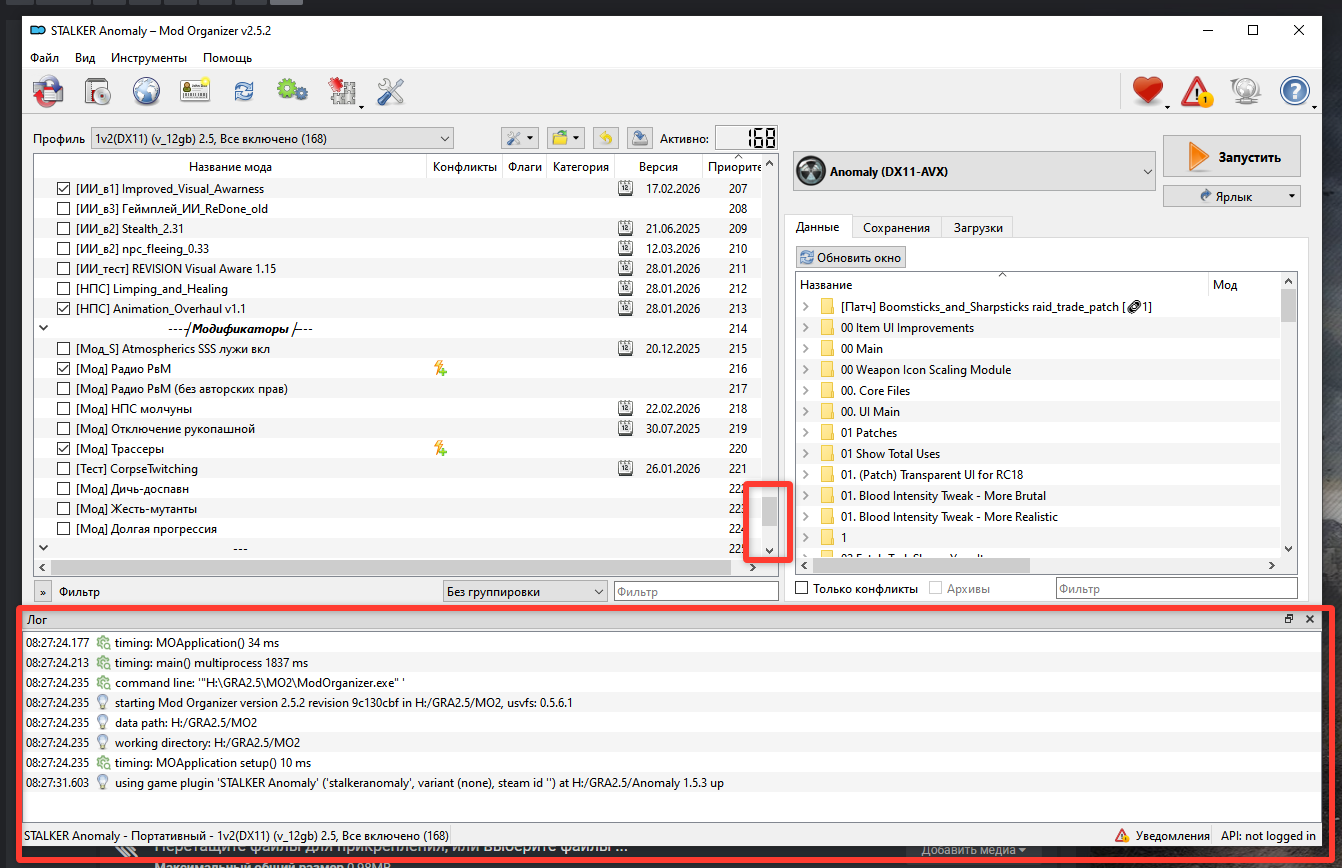Image resolution: width=1342 pixels, height=868 pixels.
Task: Open the wrench list options dropdown button
Action: [520, 138]
